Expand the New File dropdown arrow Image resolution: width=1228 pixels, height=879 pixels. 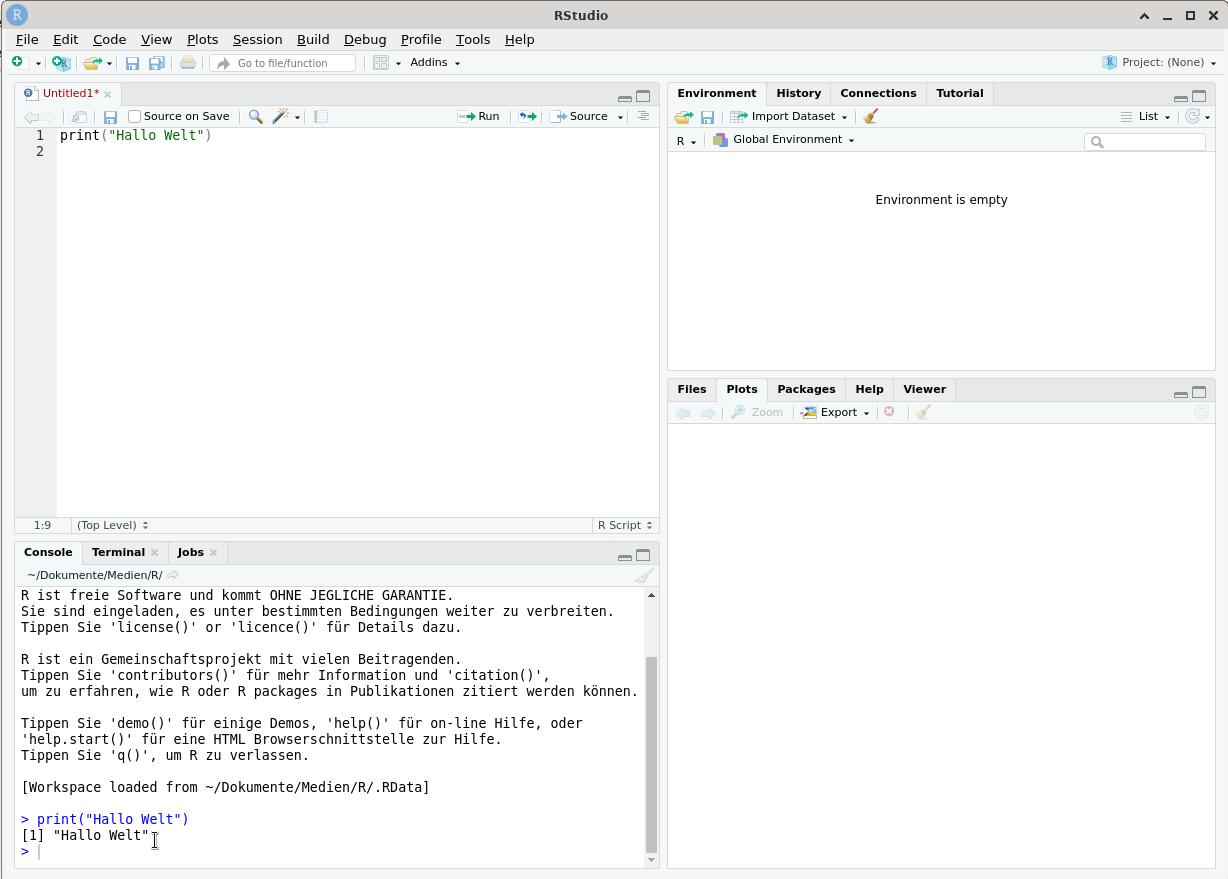(x=38, y=63)
